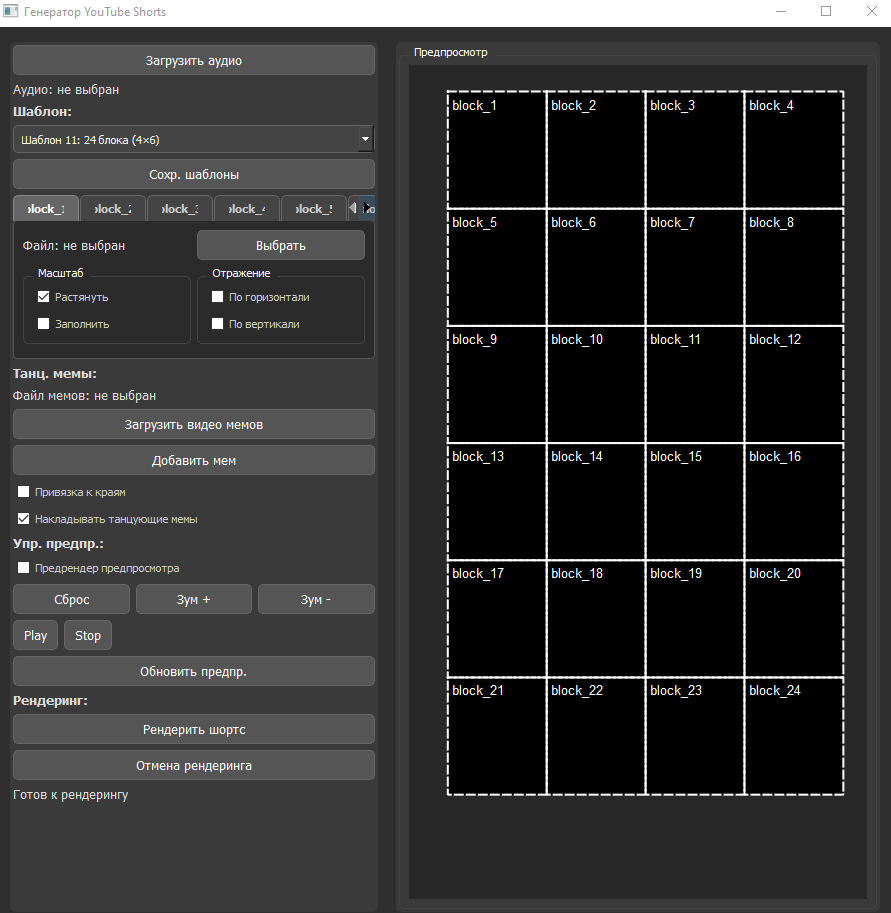891x913 pixels.
Task: Click Загрузить аудио button
Action: click(193, 60)
